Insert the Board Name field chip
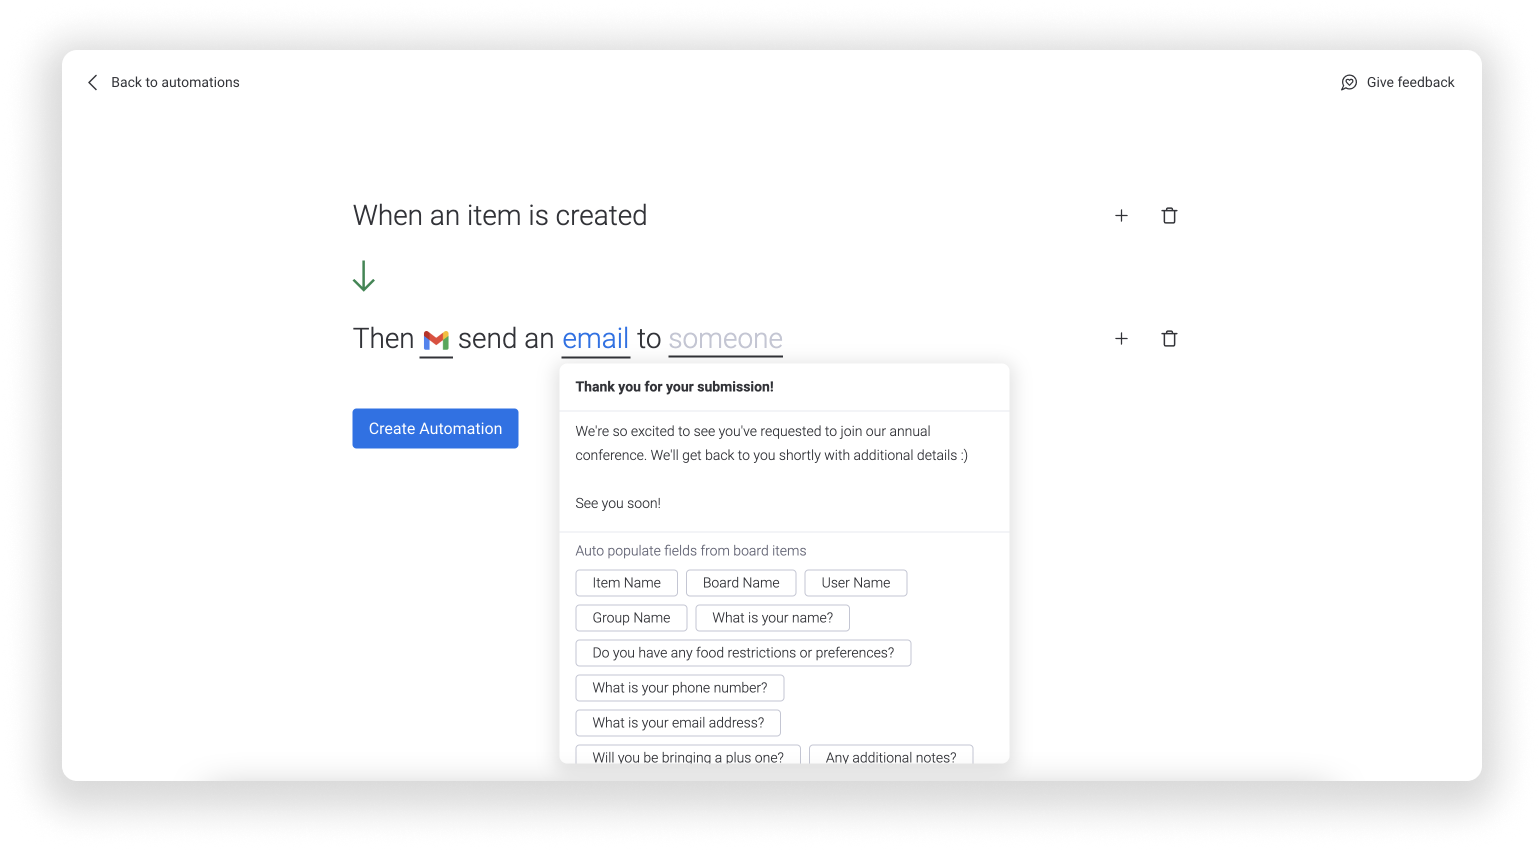This screenshot has width=1540, height=851. pyautogui.click(x=741, y=583)
